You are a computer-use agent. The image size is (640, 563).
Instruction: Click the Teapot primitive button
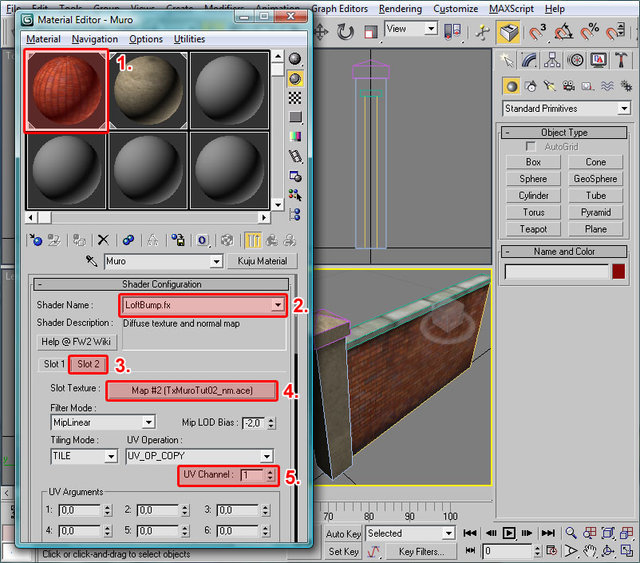pos(533,229)
